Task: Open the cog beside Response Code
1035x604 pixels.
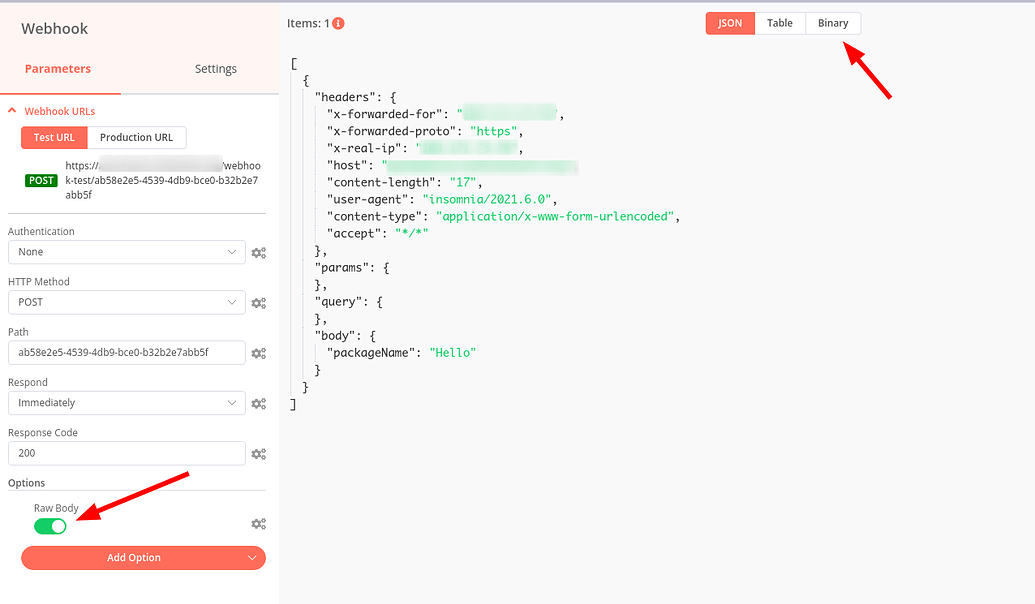Action: [x=258, y=453]
